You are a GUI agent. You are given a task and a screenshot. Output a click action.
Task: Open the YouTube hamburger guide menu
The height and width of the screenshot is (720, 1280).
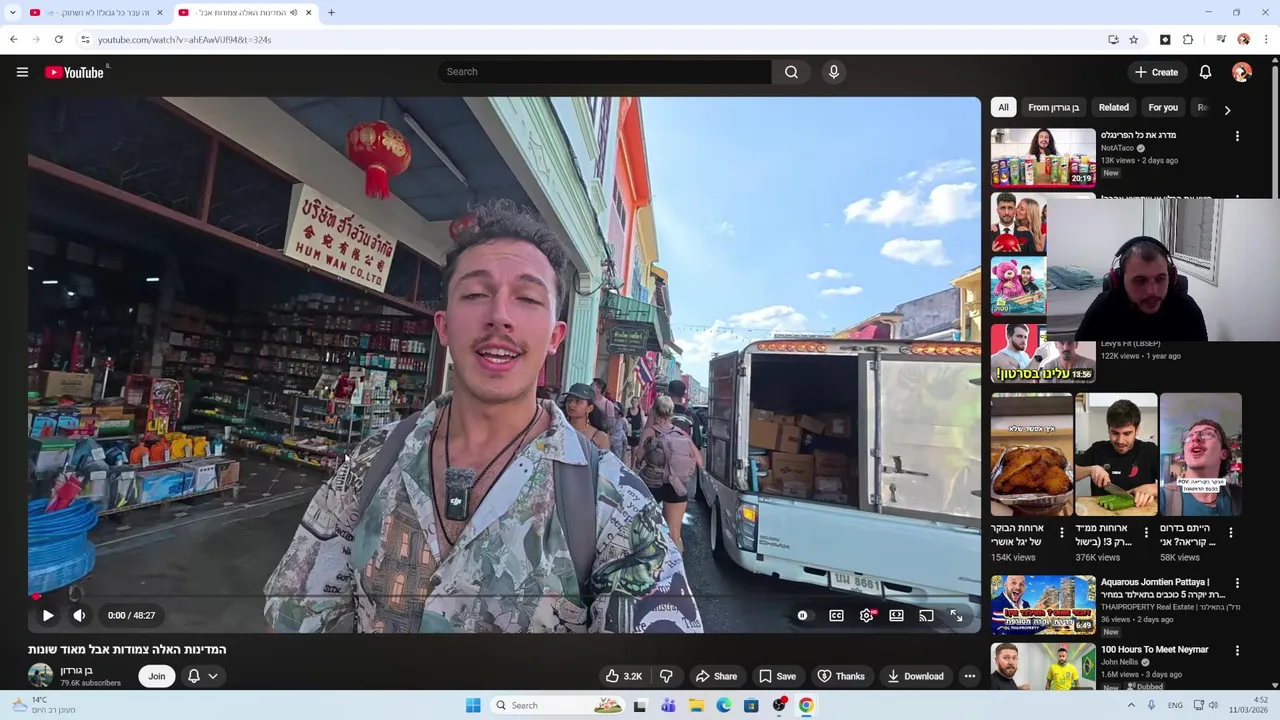[x=22, y=72]
